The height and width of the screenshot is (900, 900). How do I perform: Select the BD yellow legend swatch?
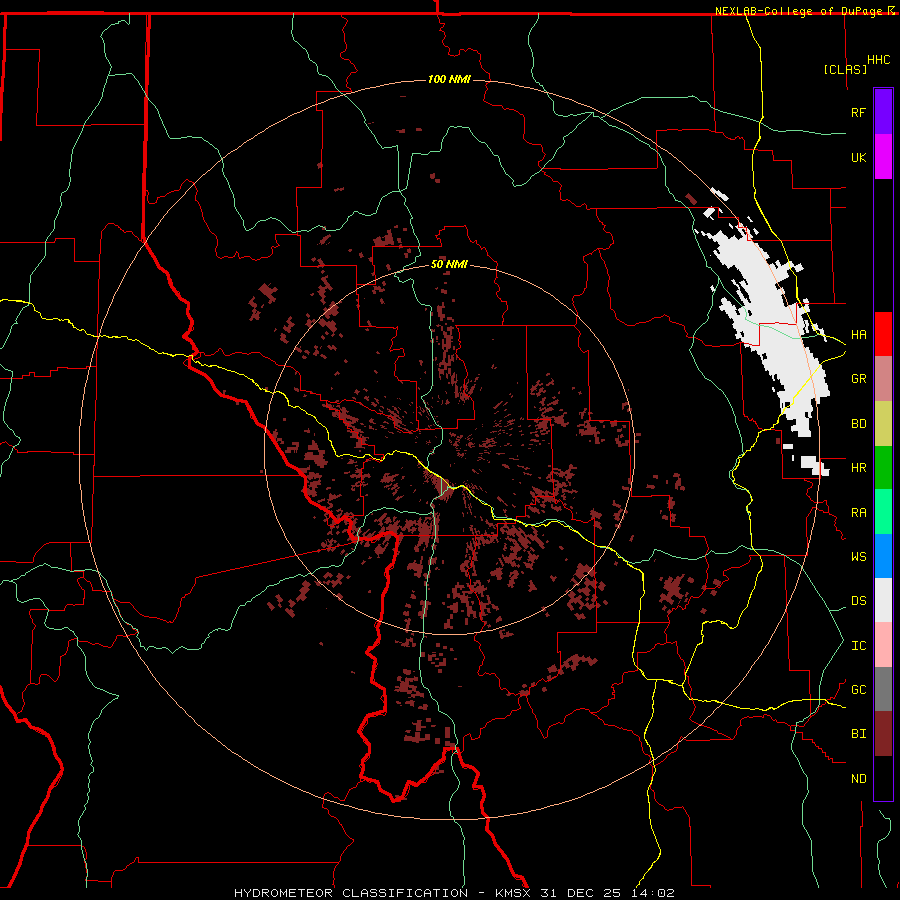[x=883, y=424]
